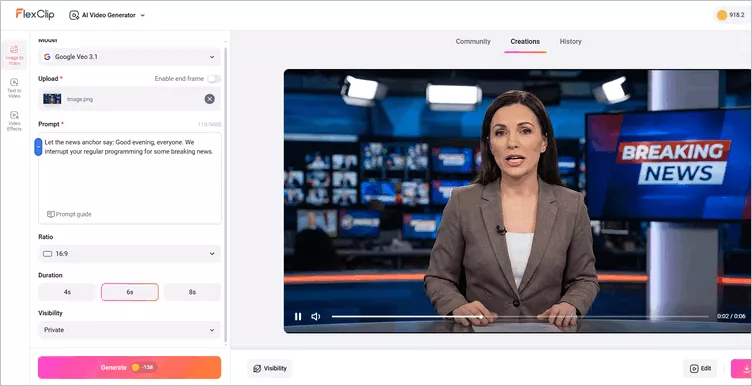The height and width of the screenshot is (386, 752).
Task: Click the video progress bar
Action: [520, 316]
